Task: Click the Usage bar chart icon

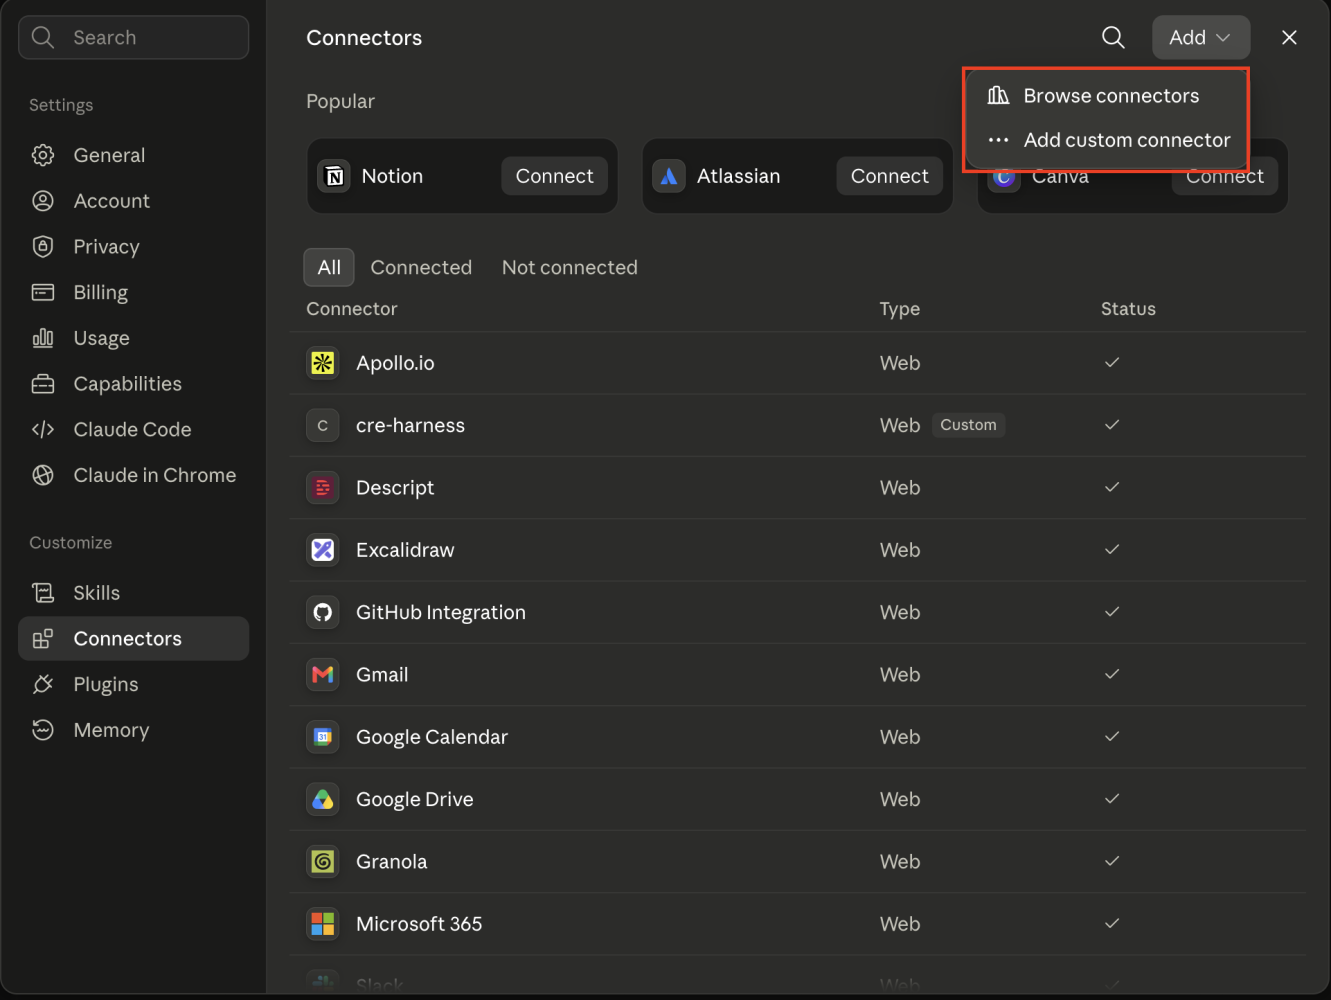Action: point(43,338)
